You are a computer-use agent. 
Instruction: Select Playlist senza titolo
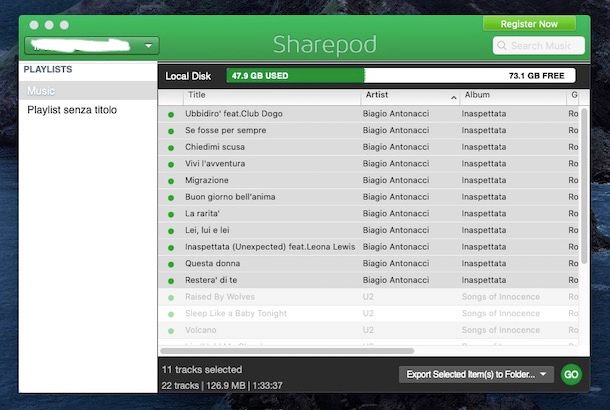pos(88,110)
